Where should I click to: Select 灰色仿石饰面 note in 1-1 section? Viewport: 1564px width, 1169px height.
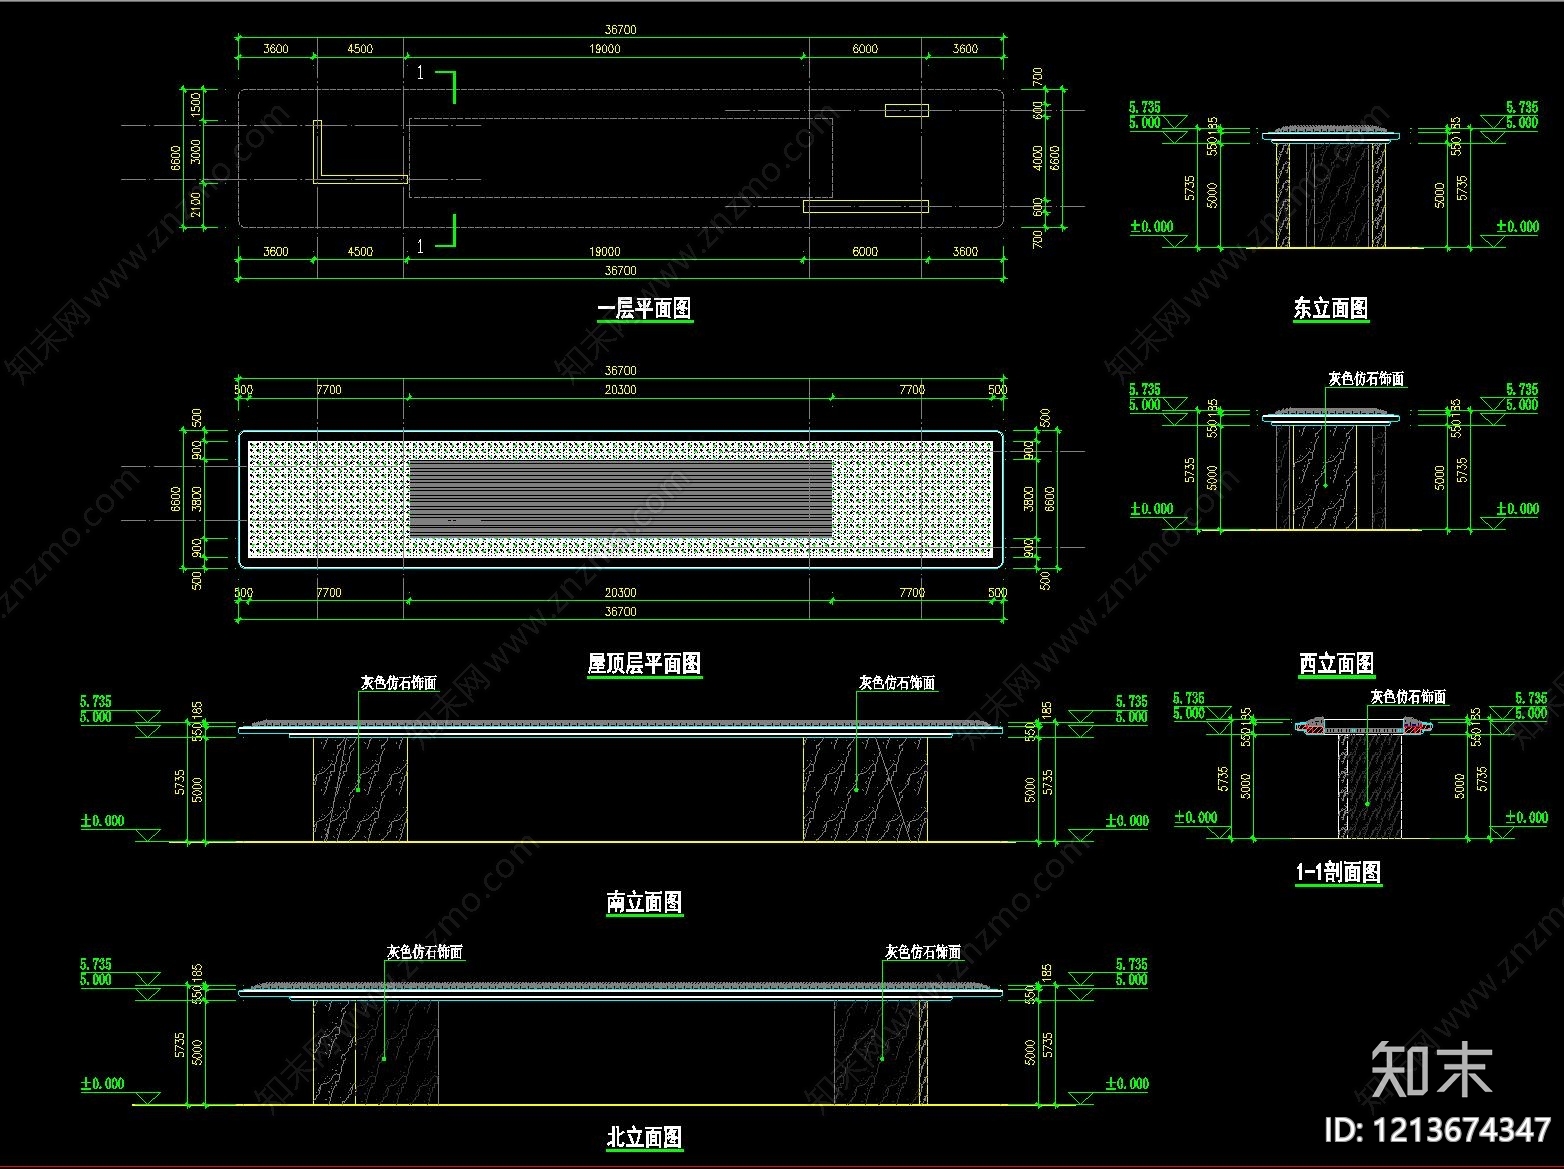point(1408,696)
